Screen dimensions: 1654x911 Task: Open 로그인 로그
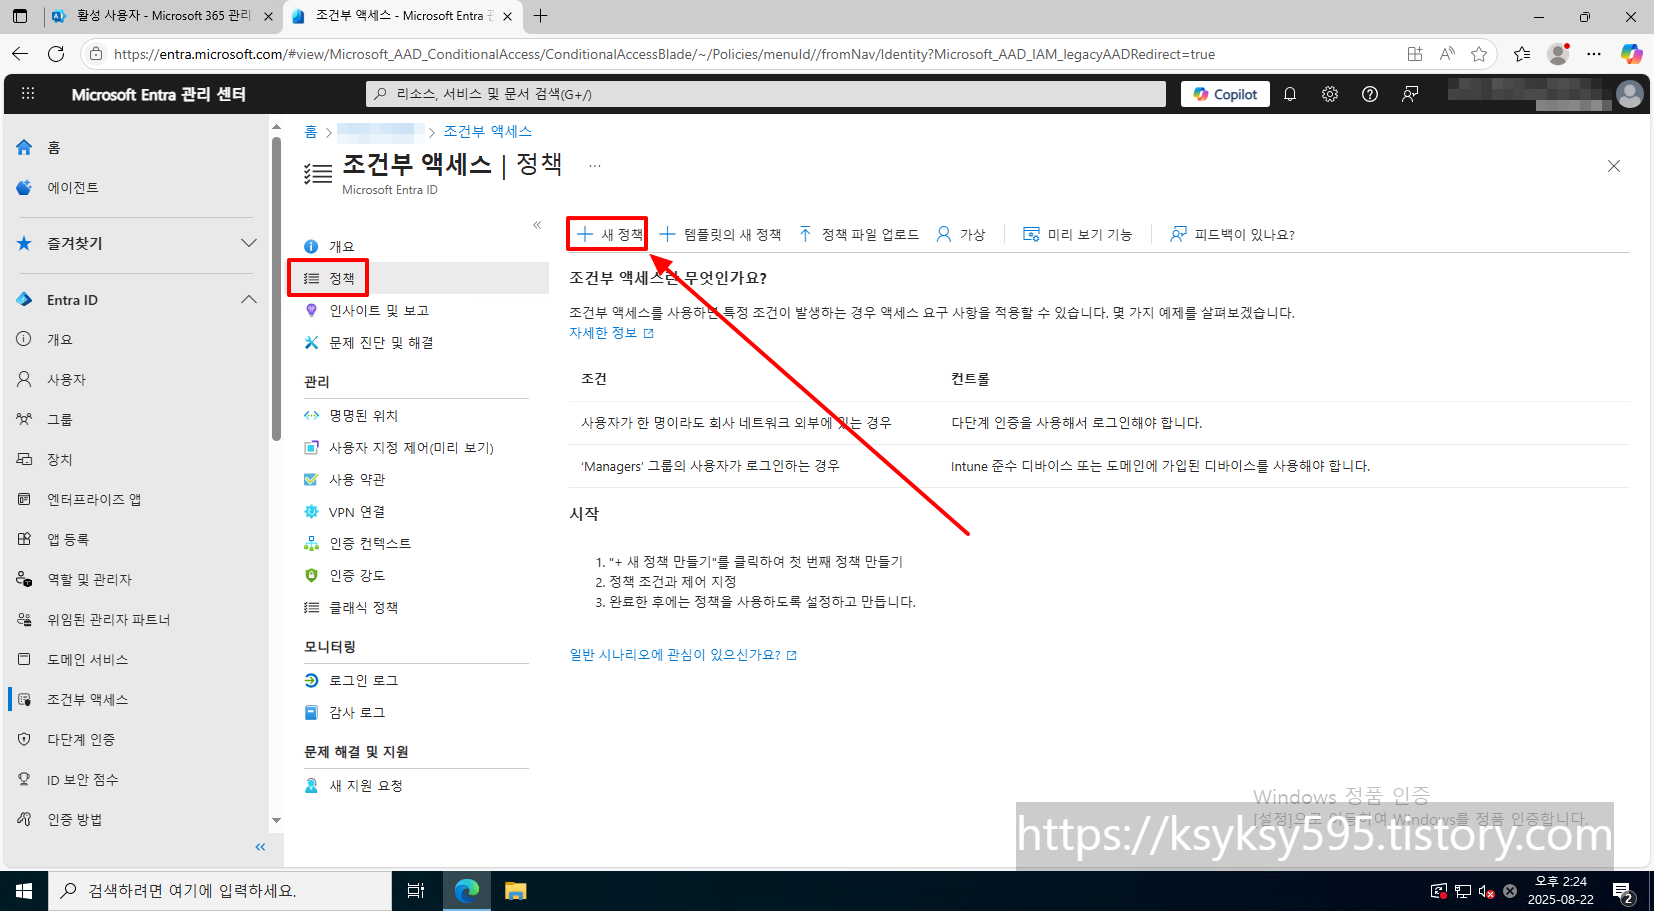click(363, 680)
